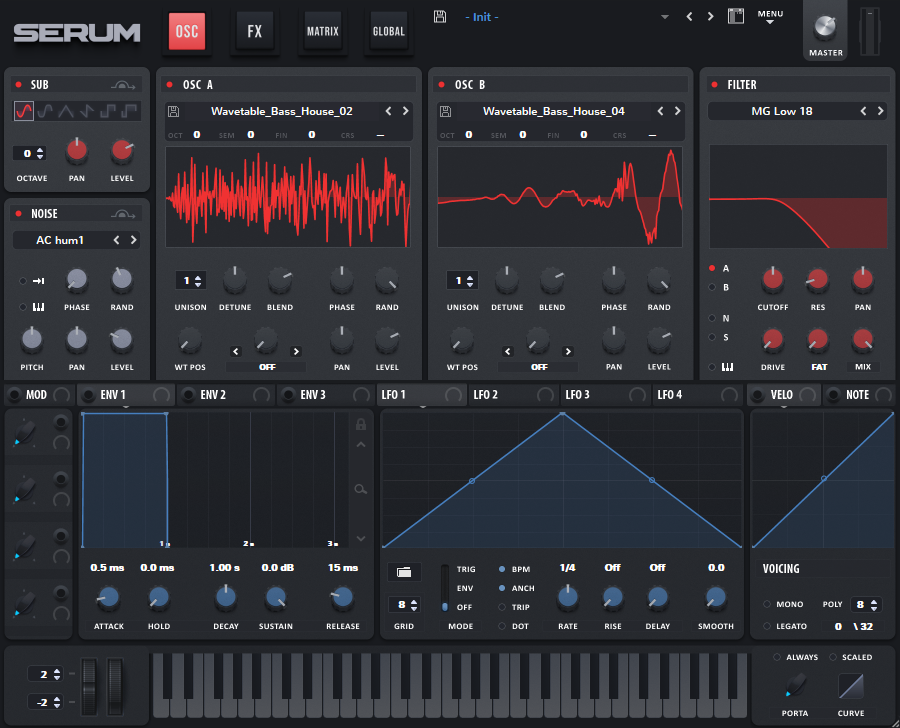Click the noise keytrack piano icon

(38, 307)
